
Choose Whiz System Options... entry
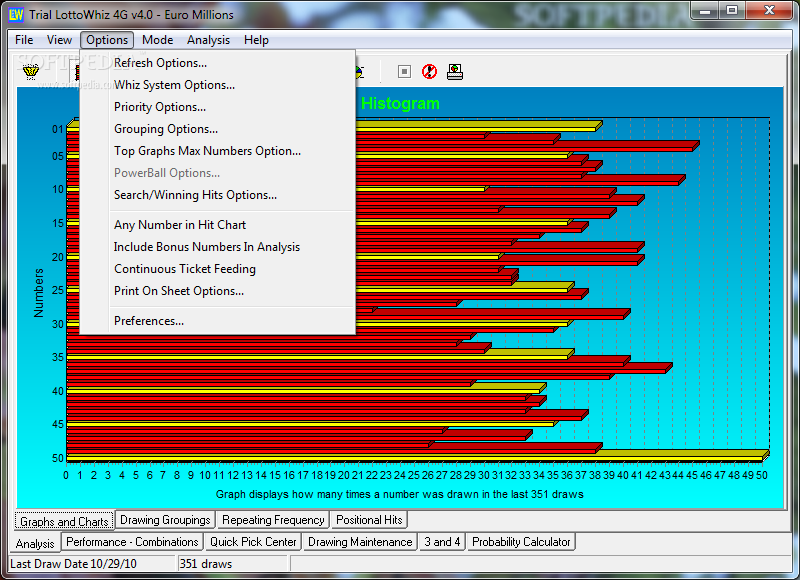pyautogui.click(x=218, y=85)
